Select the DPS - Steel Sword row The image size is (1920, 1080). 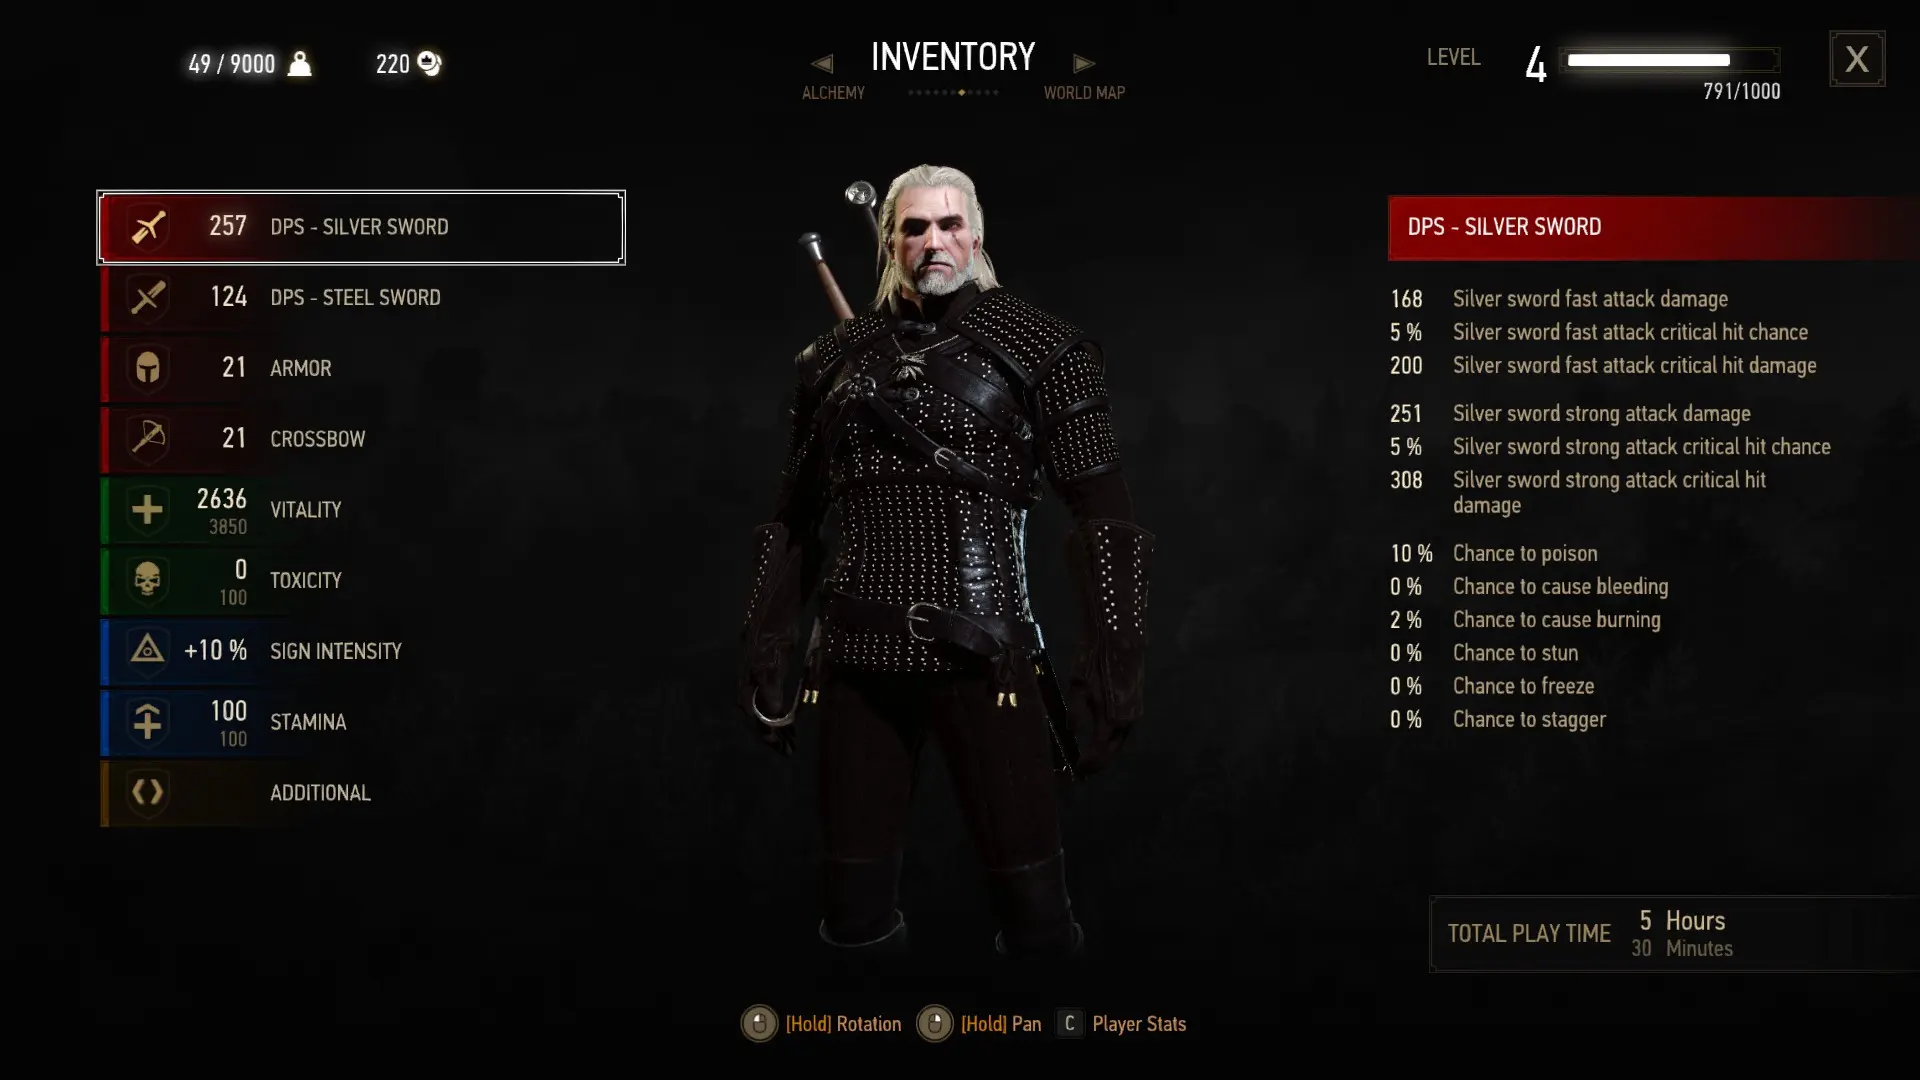[x=361, y=297]
